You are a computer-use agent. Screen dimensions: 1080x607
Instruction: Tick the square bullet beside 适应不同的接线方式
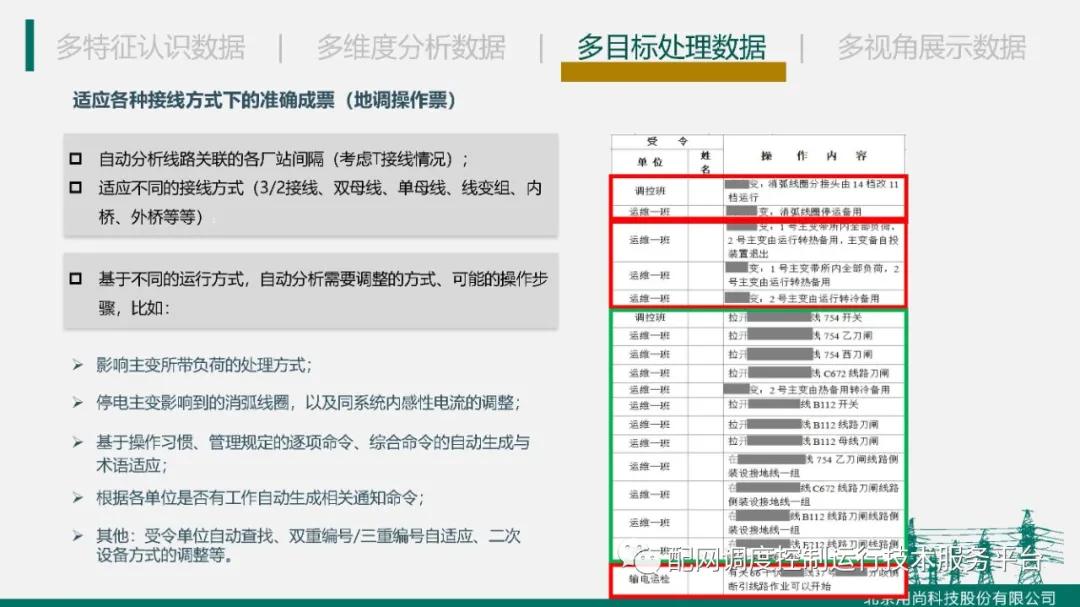coord(76,187)
